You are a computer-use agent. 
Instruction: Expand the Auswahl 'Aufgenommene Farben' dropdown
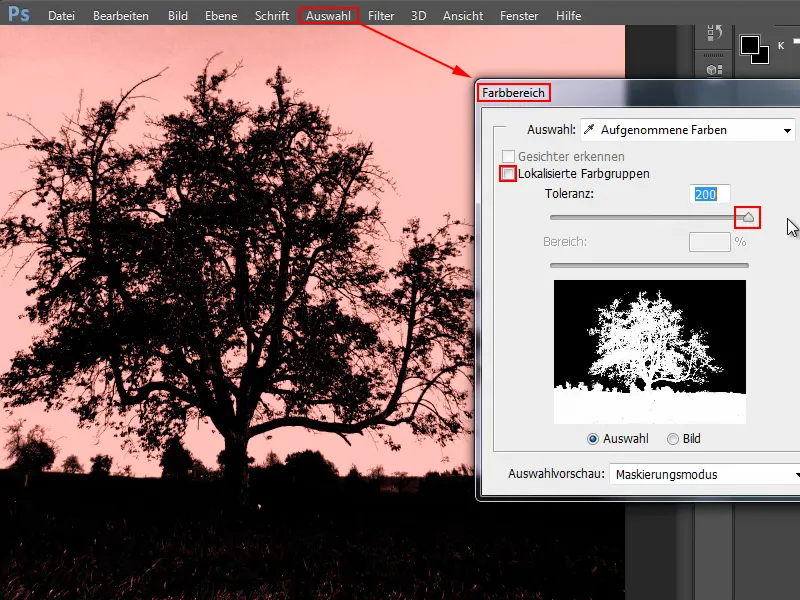(x=688, y=130)
